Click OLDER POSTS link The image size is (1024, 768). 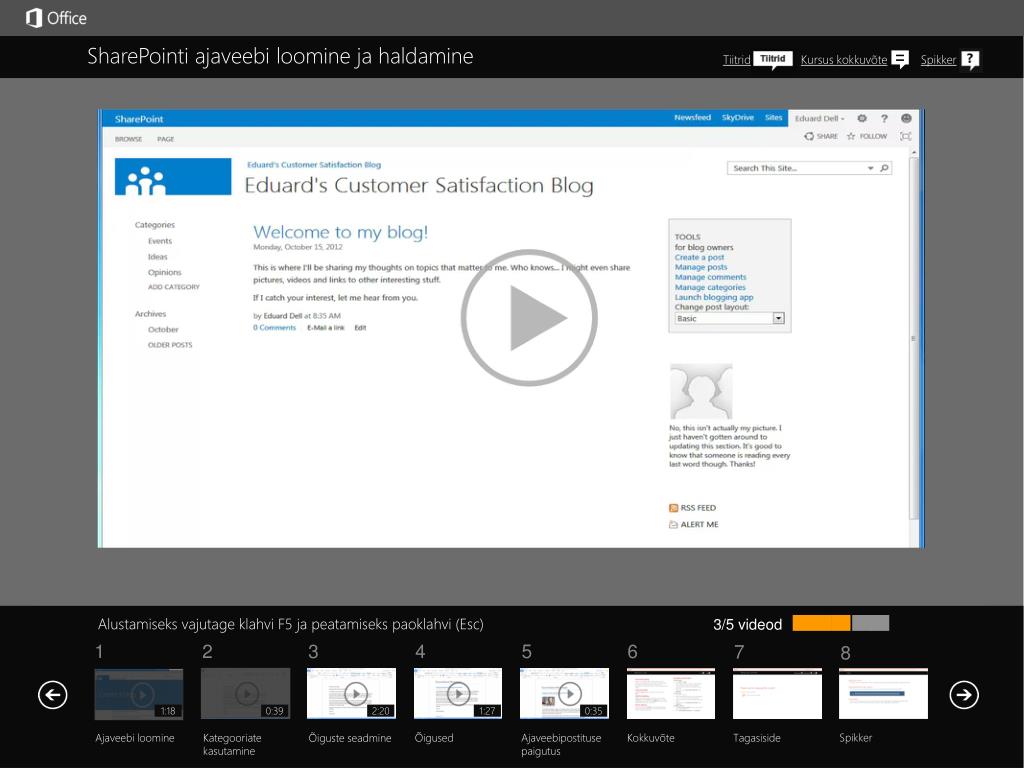[170, 345]
